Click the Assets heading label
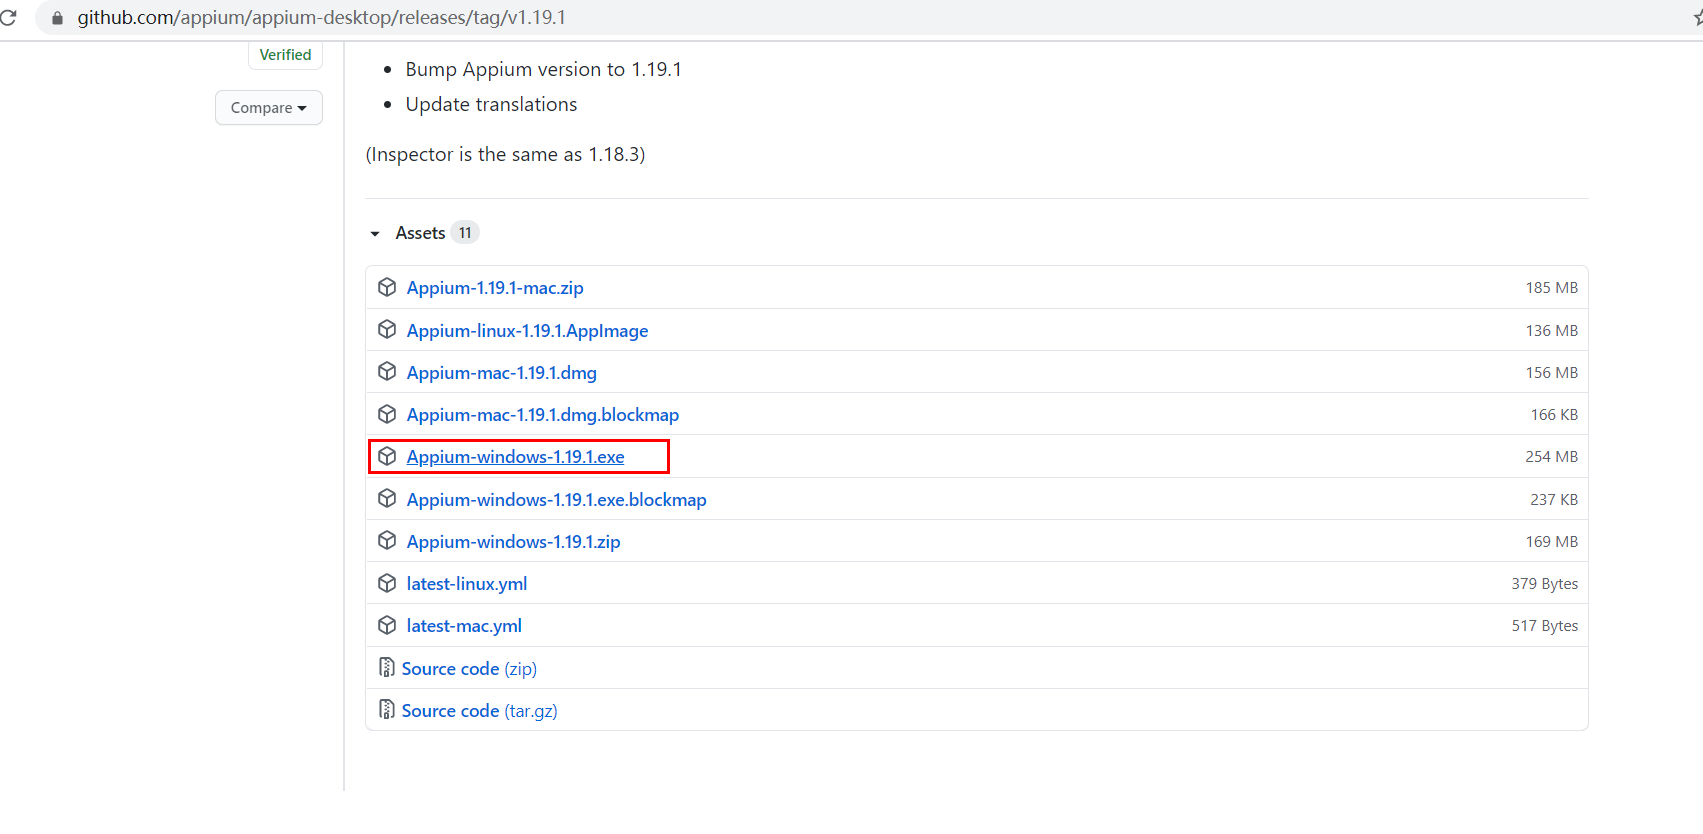This screenshot has height=834, width=1703. (420, 233)
